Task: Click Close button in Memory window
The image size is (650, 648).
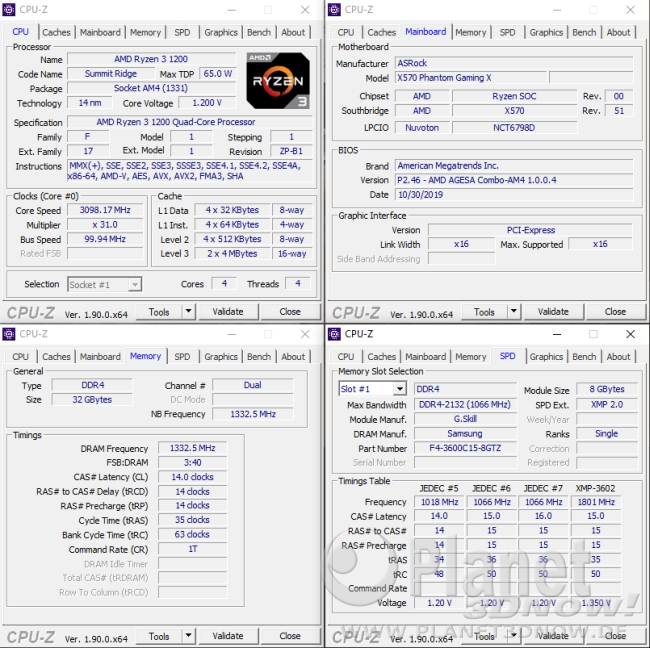Action: click(x=290, y=636)
